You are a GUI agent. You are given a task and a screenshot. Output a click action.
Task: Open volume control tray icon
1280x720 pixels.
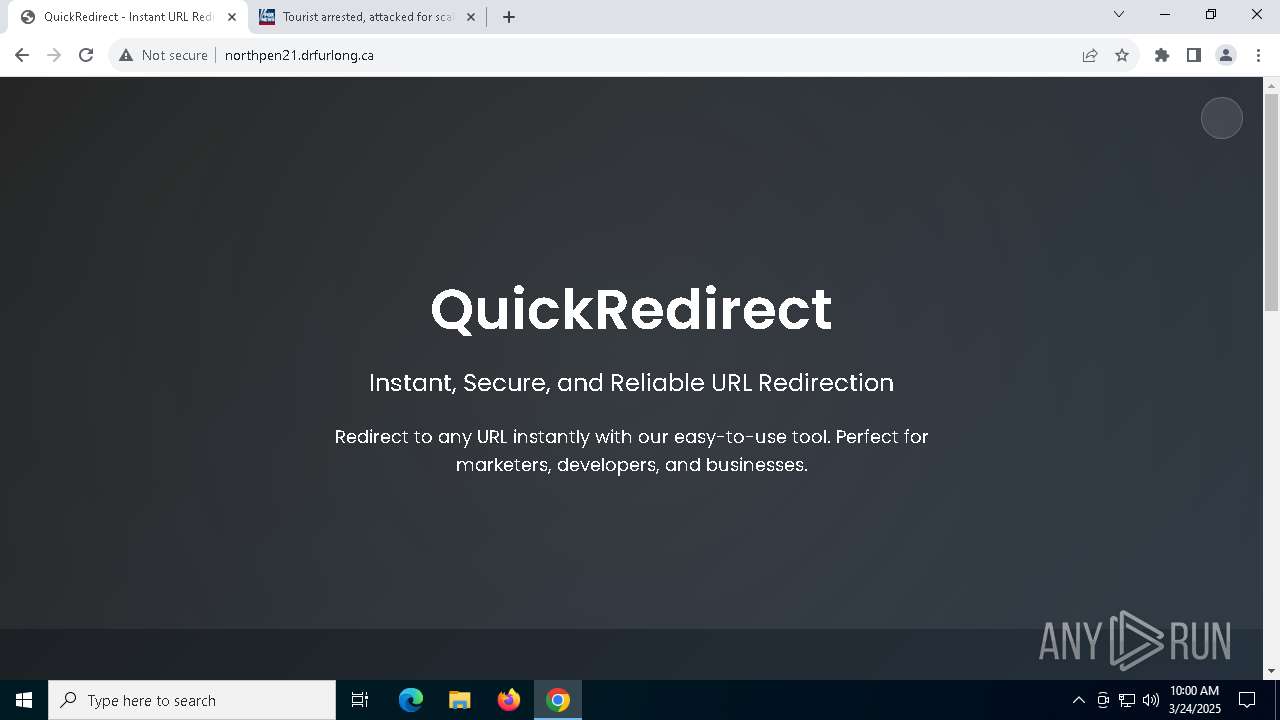point(1151,700)
